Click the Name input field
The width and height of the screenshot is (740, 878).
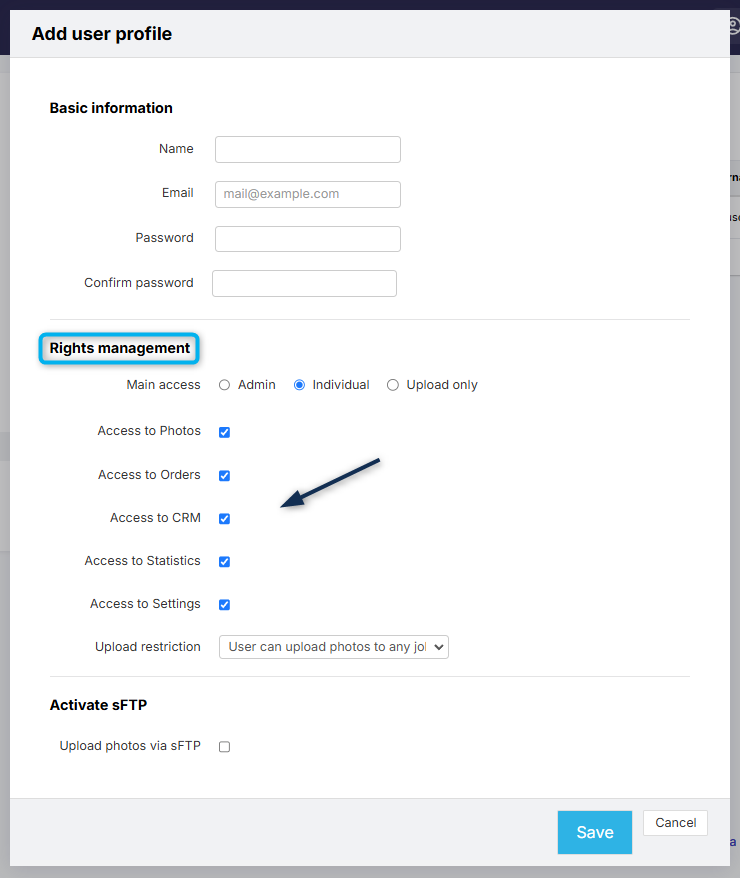[x=307, y=150]
